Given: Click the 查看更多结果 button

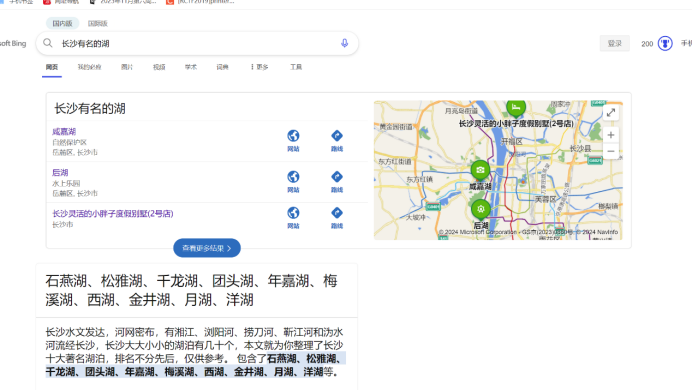Looking at the screenshot, I should [x=207, y=248].
